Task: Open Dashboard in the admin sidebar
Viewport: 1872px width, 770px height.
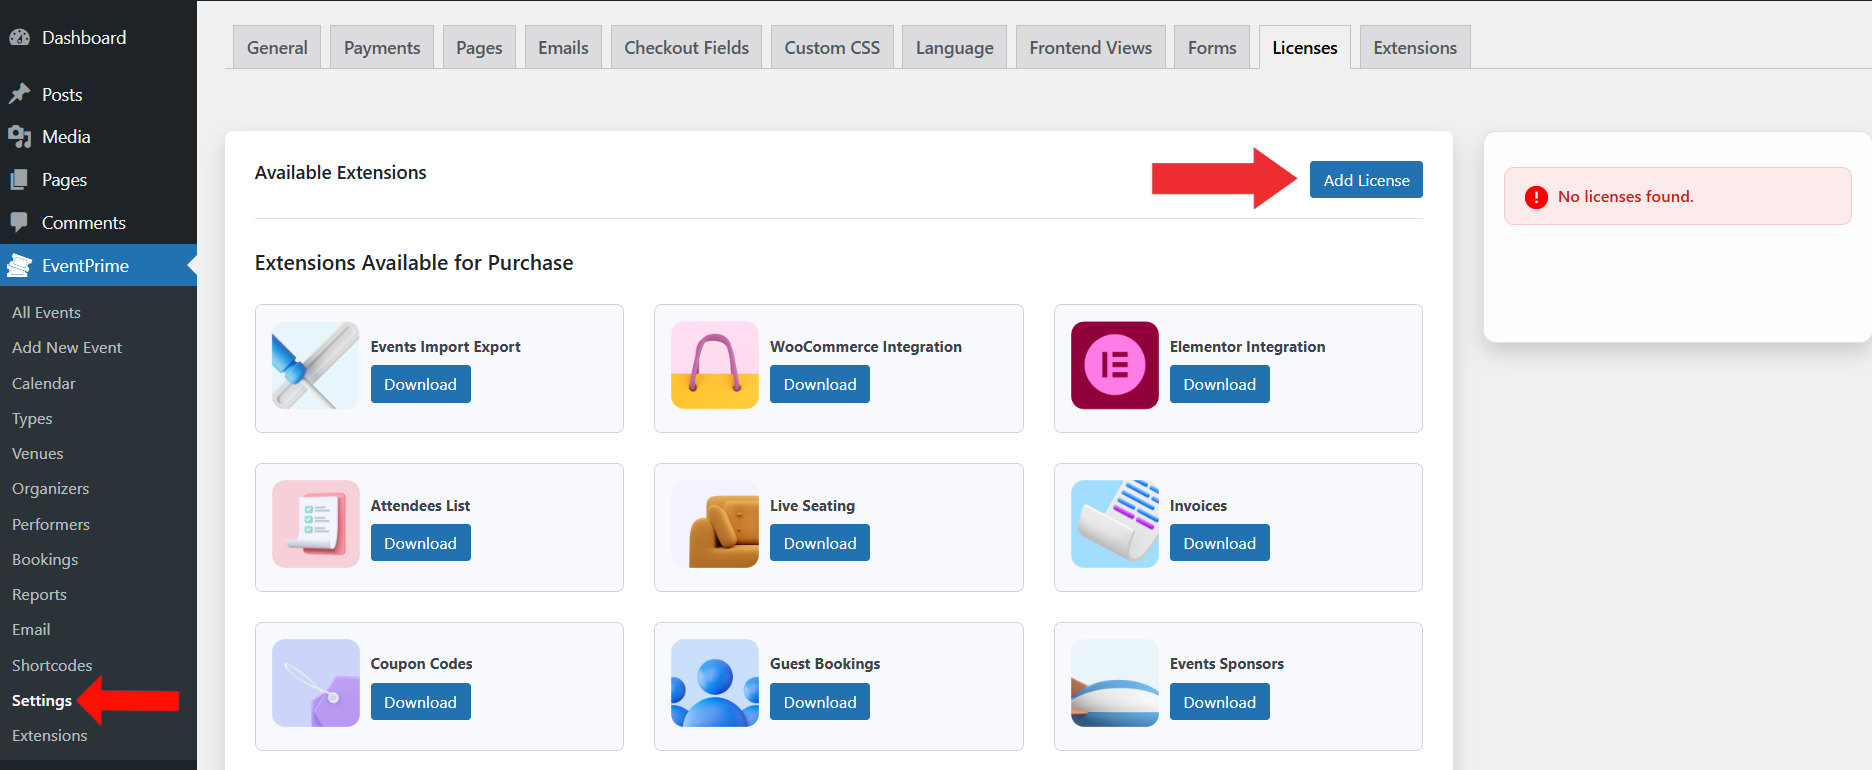Action: 84,38
